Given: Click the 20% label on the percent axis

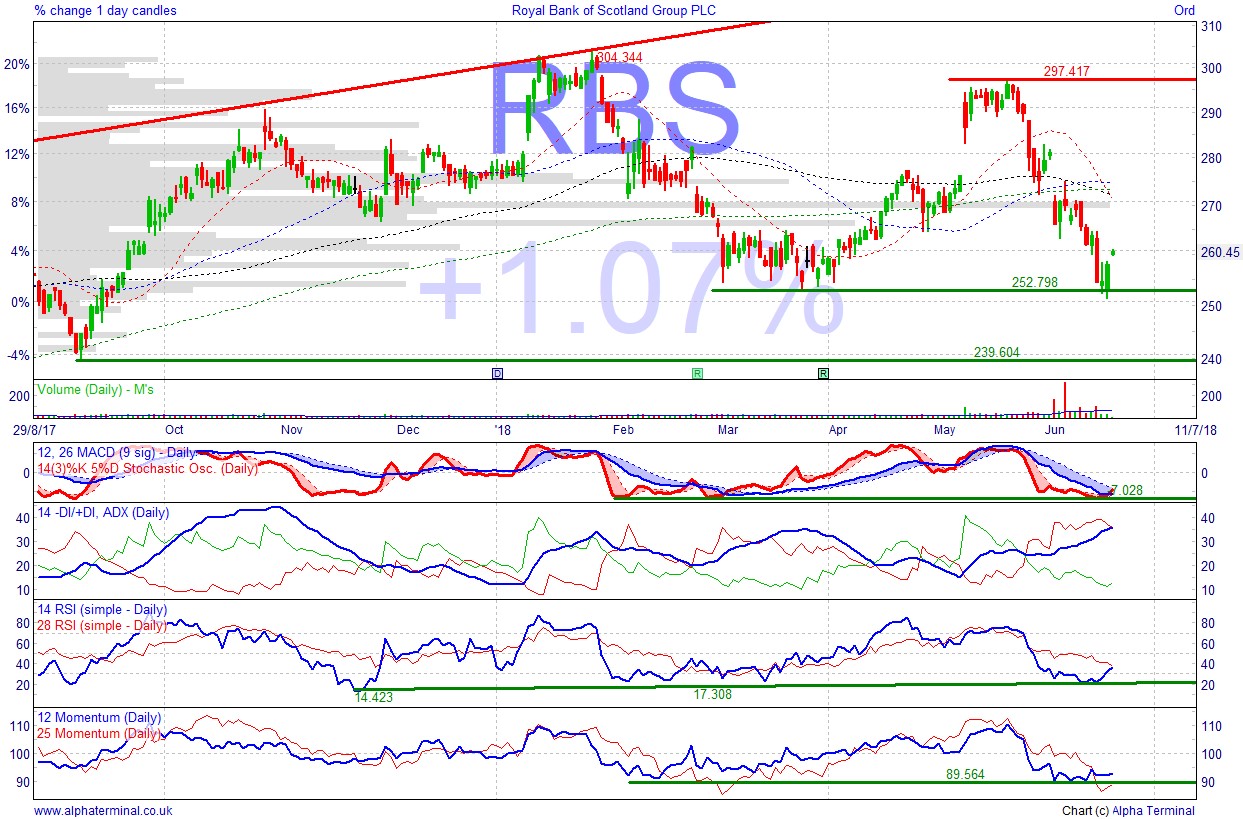Looking at the screenshot, I should pyautogui.click(x=18, y=63).
